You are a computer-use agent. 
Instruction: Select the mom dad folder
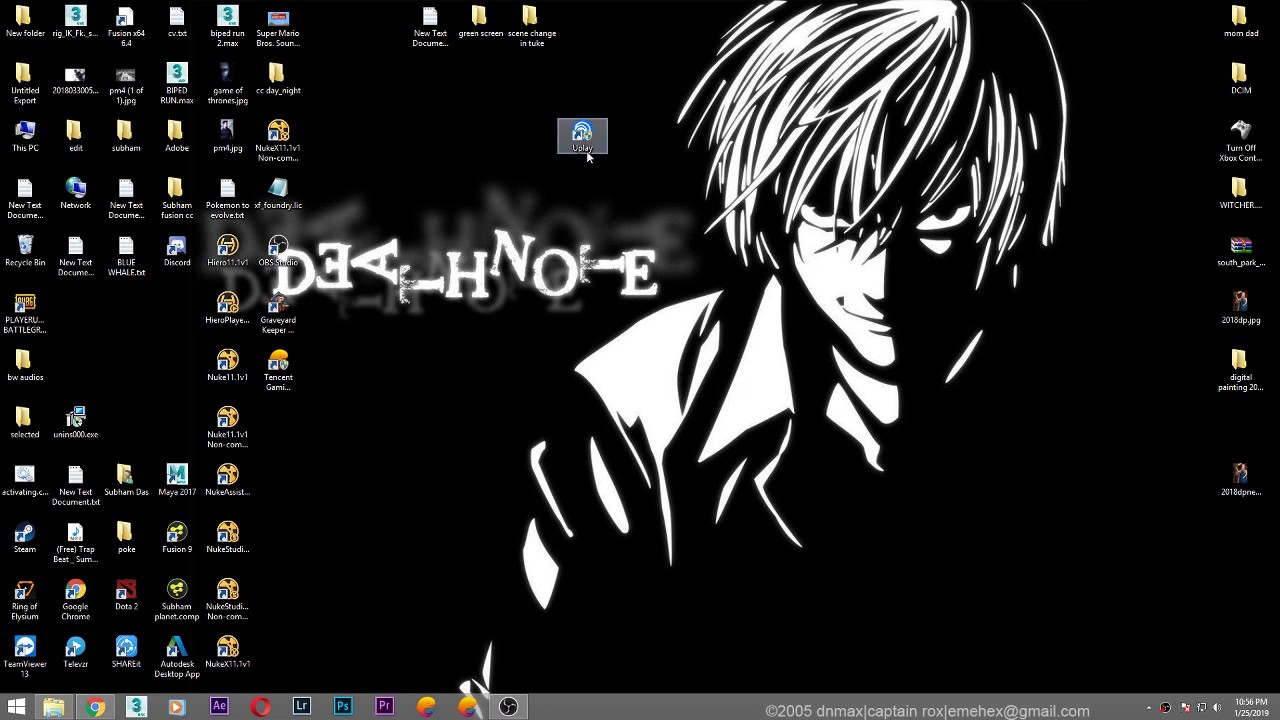(1240, 22)
